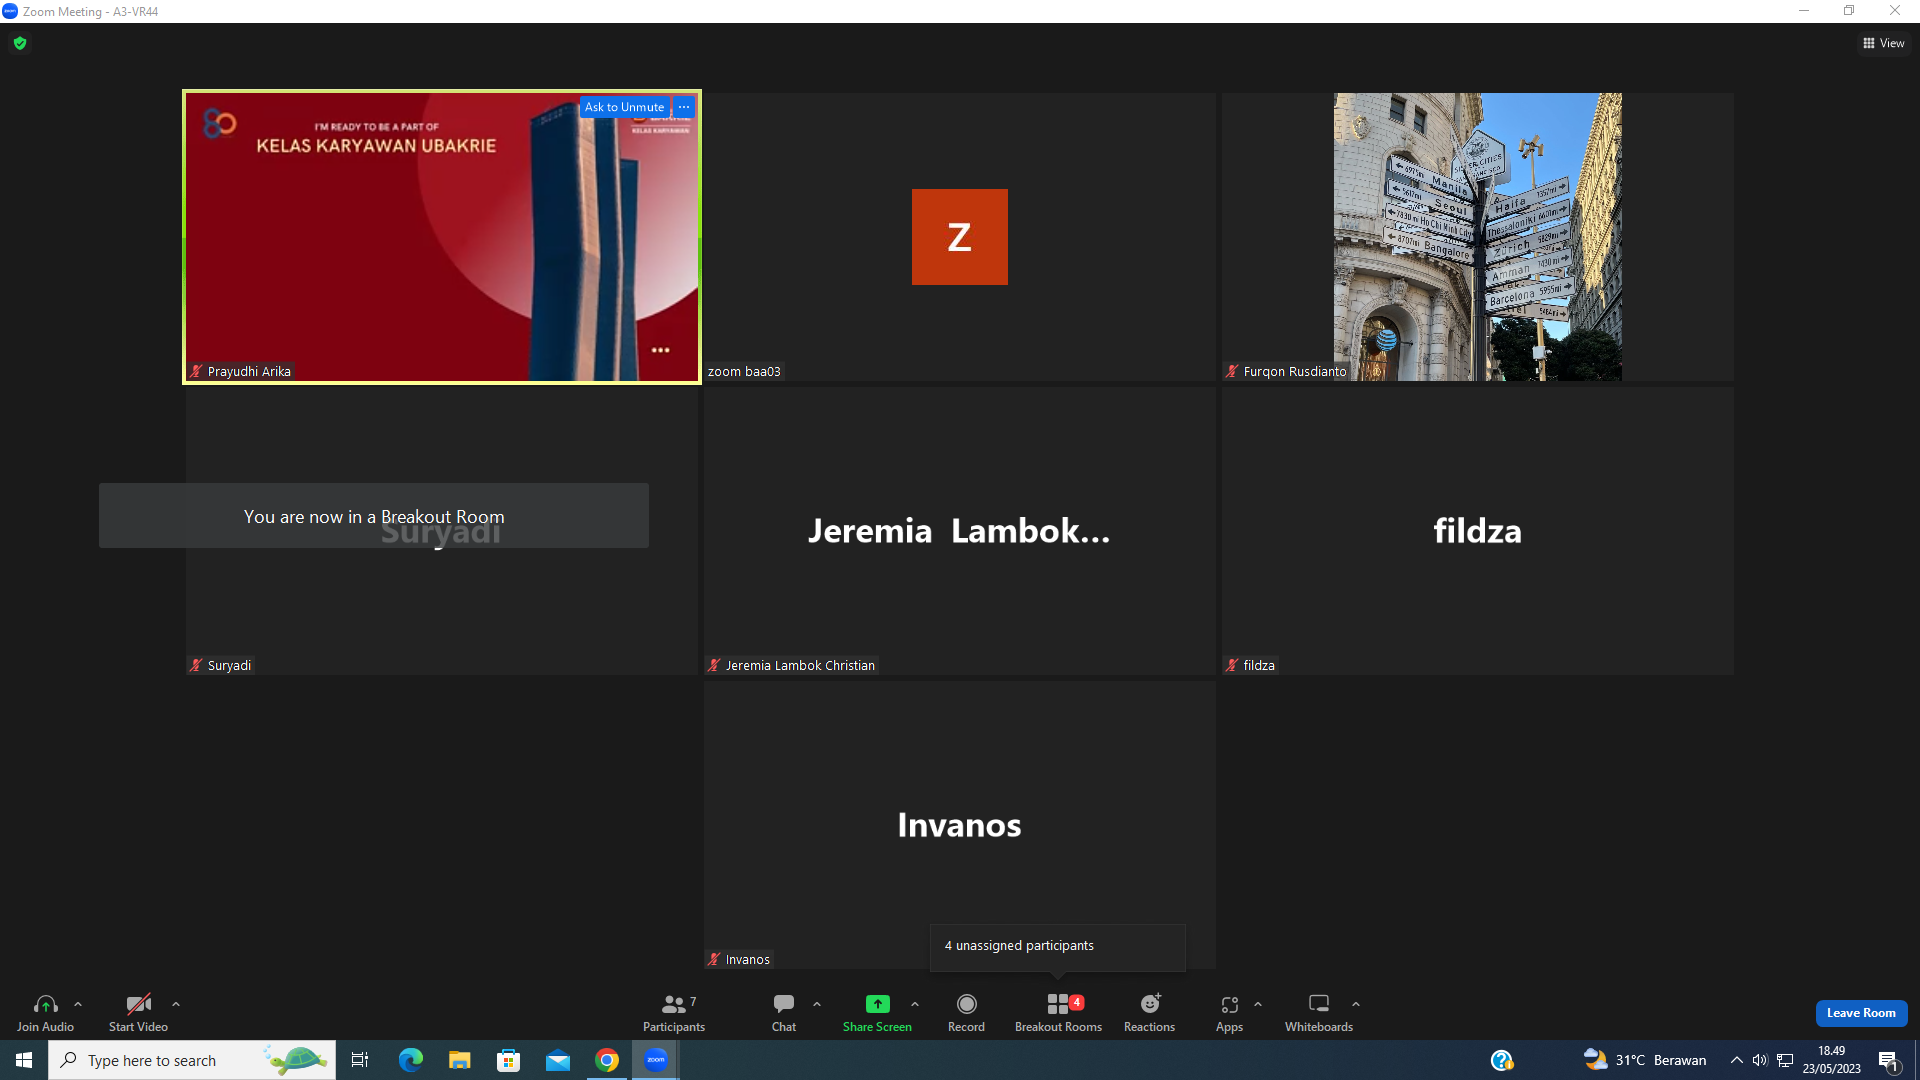Select the Jeremia Lambok Christian tile
The height and width of the screenshot is (1080, 1920).
pyautogui.click(x=959, y=531)
